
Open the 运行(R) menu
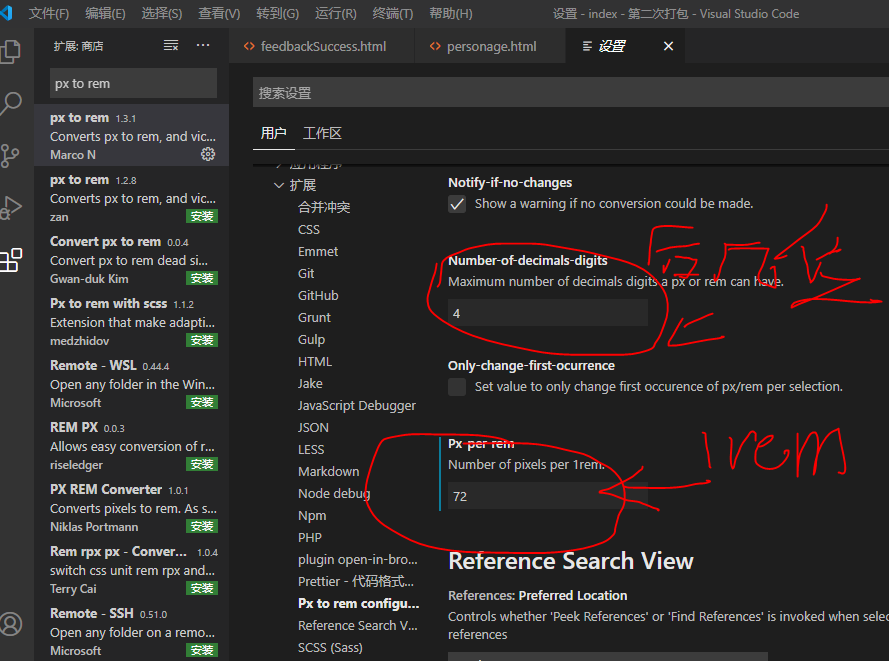(x=336, y=14)
